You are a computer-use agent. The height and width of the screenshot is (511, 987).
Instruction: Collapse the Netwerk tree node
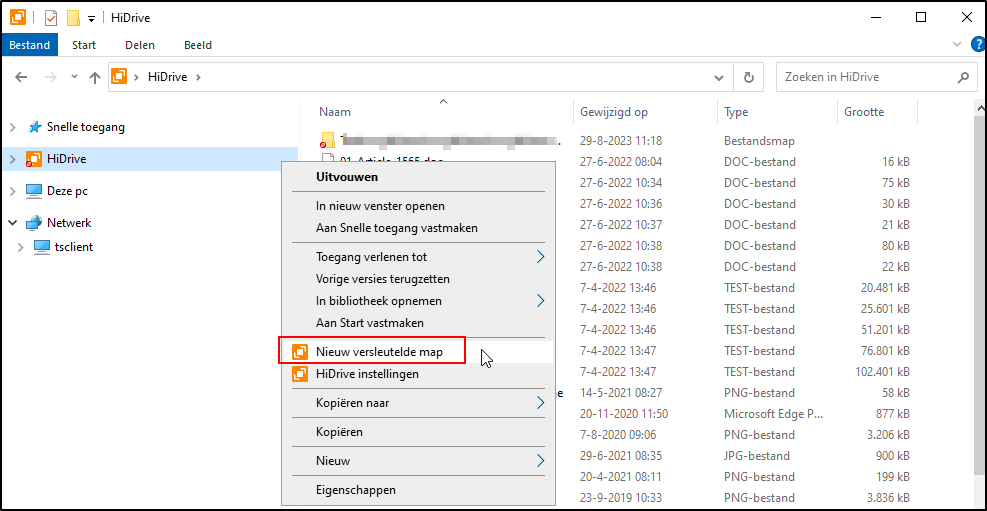[13, 223]
